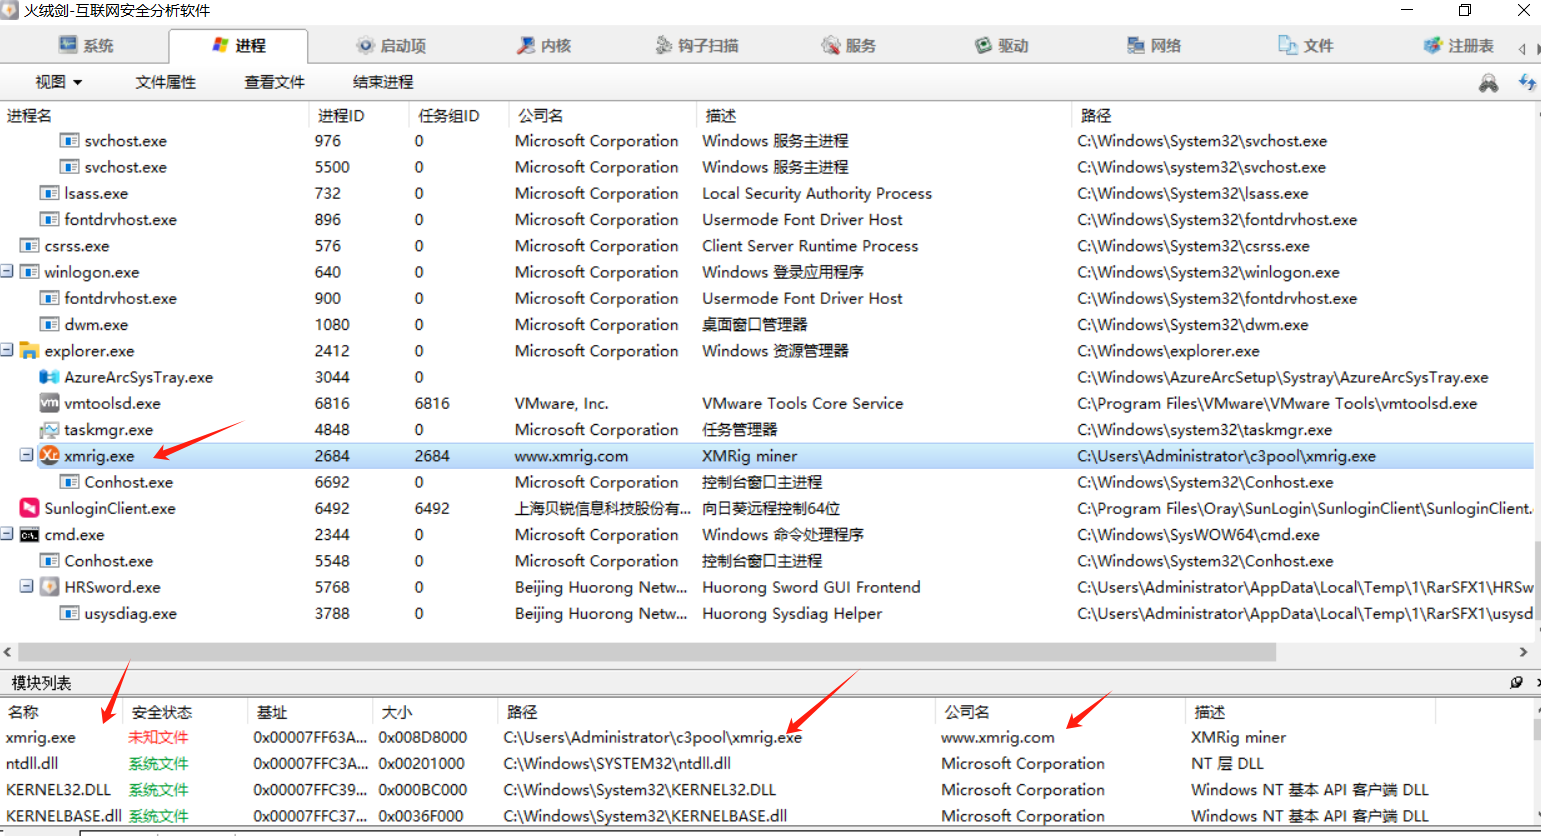The width and height of the screenshot is (1541, 836).
Task: Sort module list by 基址 column
Action: click(309, 712)
